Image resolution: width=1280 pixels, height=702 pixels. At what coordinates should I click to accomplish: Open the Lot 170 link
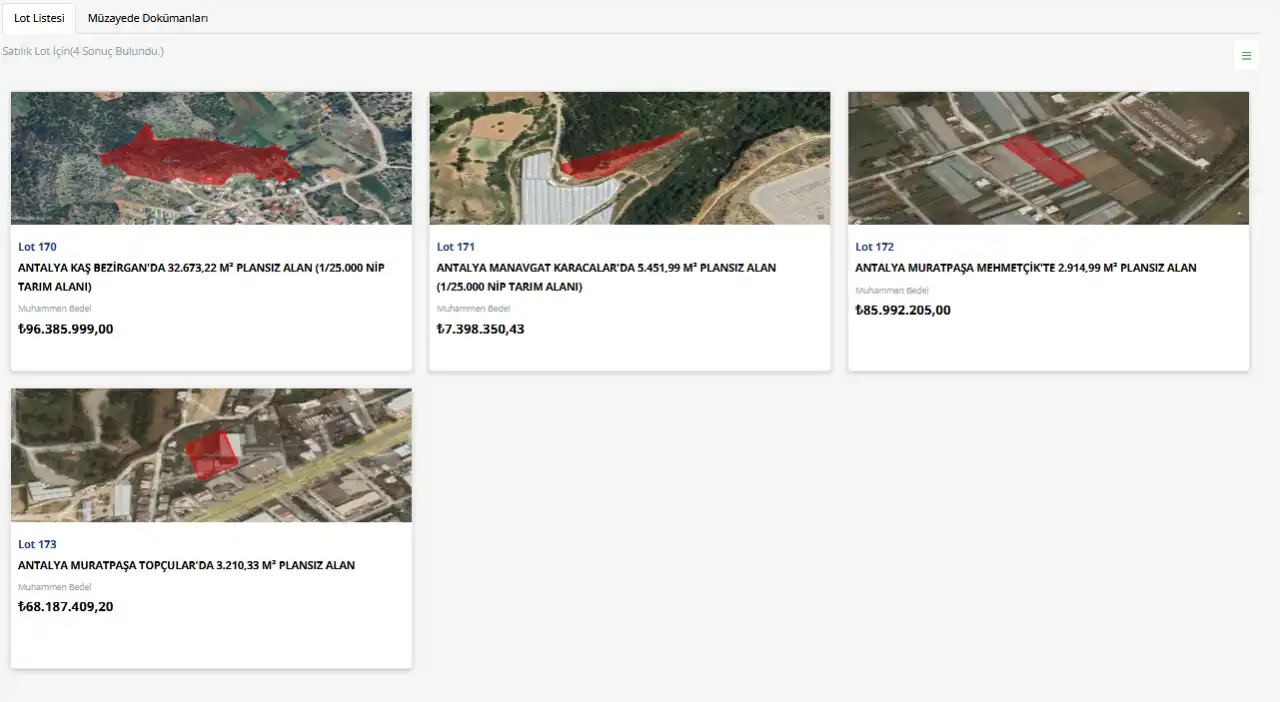click(x=37, y=246)
